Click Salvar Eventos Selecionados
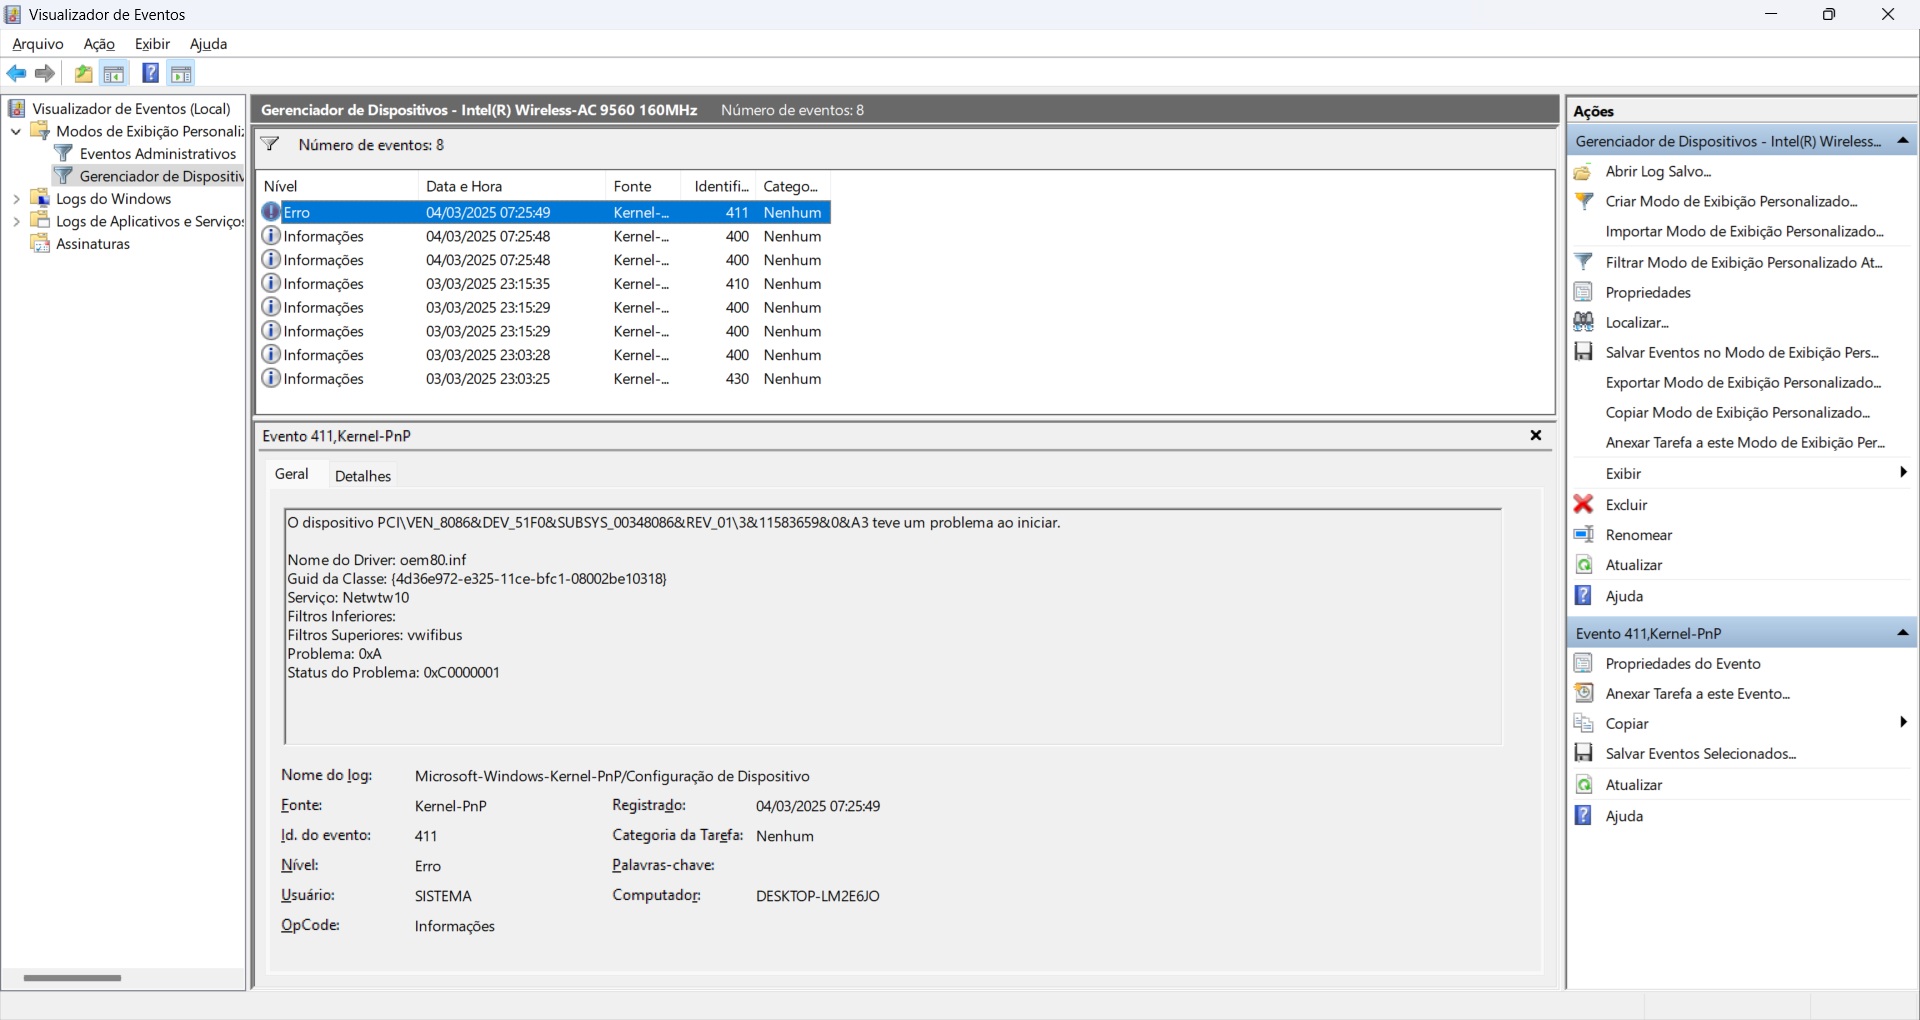The height and width of the screenshot is (1020, 1920). pyautogui.click(x=1700, y=754)
